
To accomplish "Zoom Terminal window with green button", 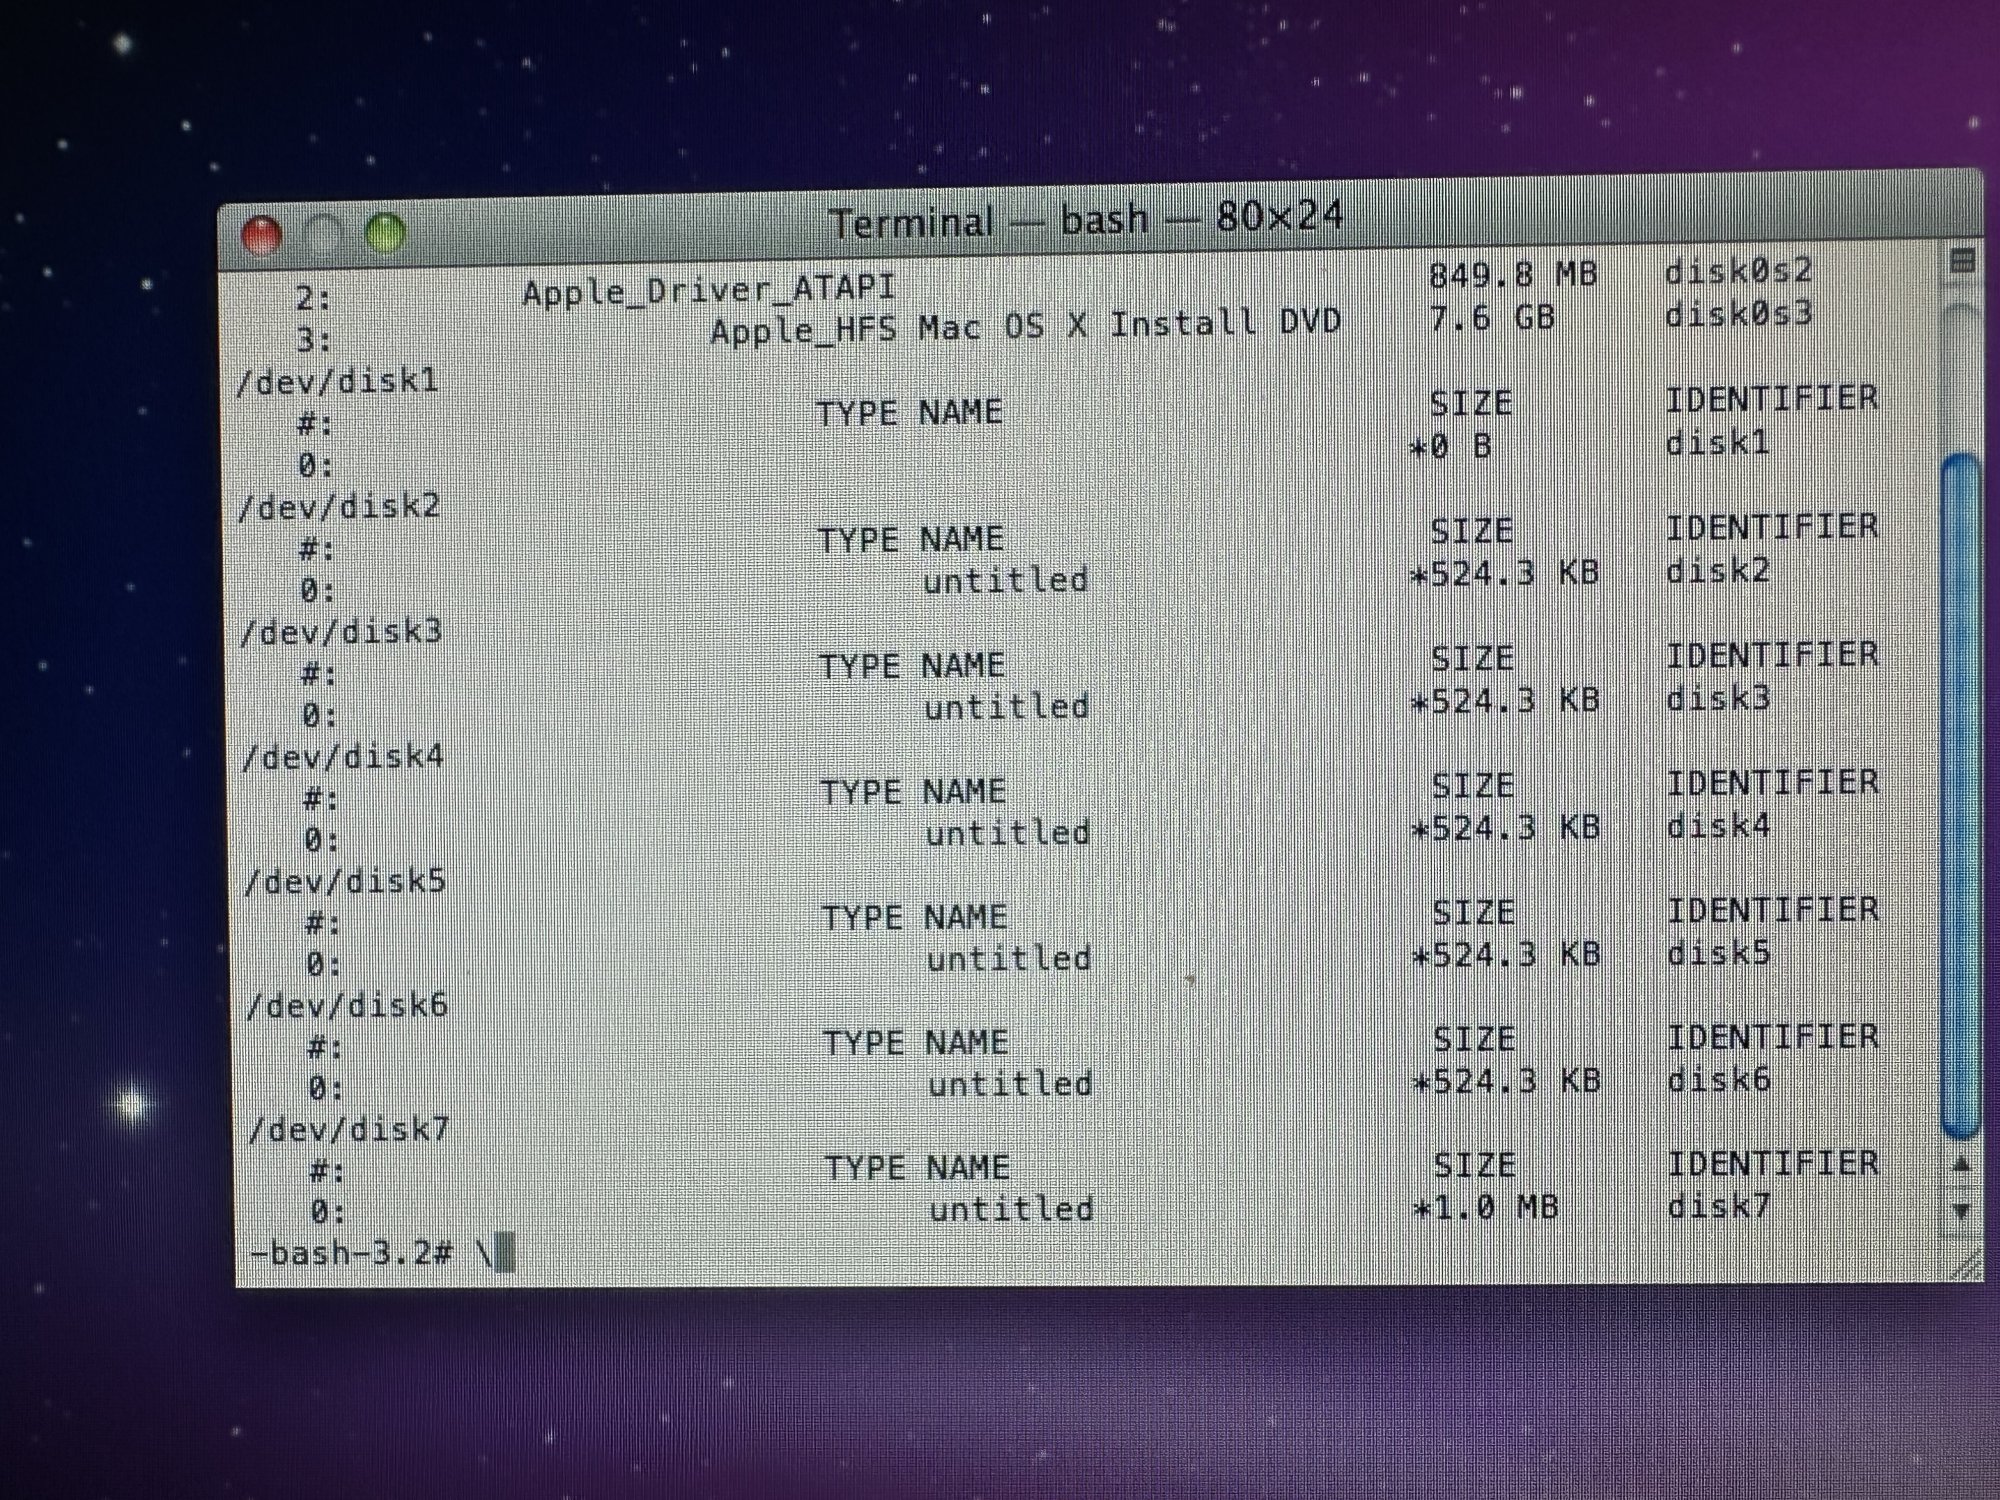I will point(386,232).
